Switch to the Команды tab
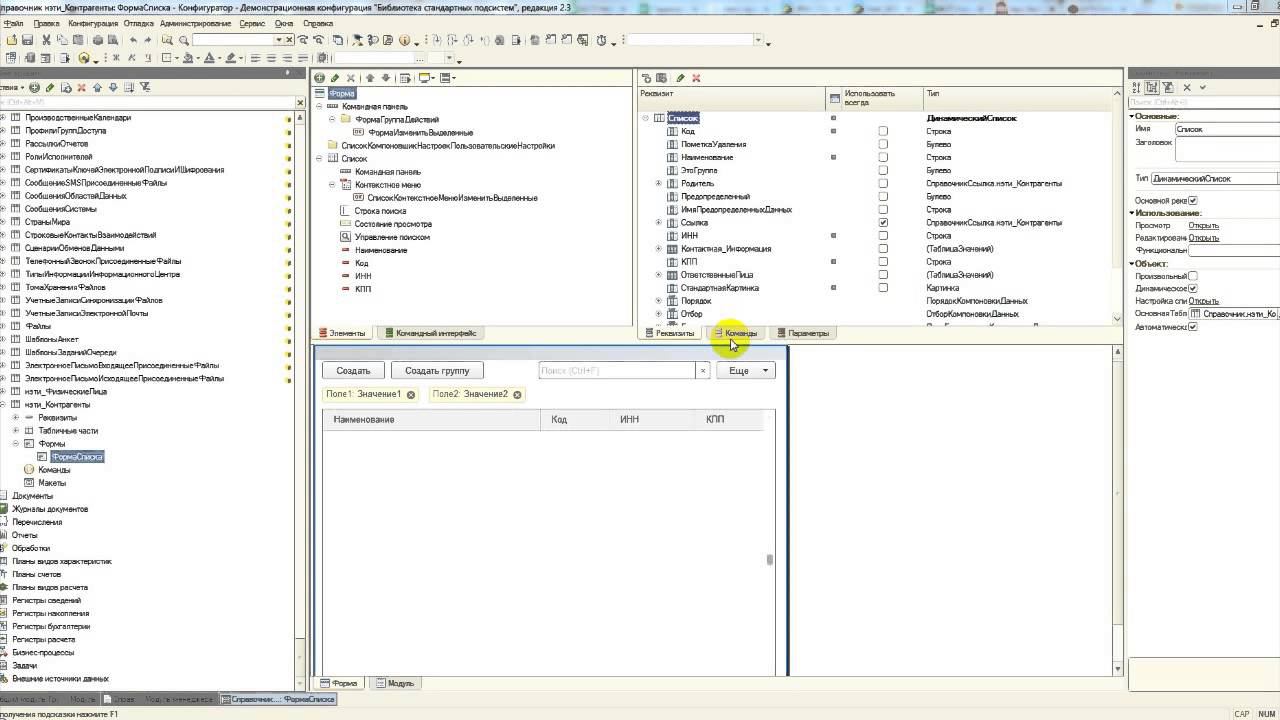The image size is (1280, 720). [736, 333]
